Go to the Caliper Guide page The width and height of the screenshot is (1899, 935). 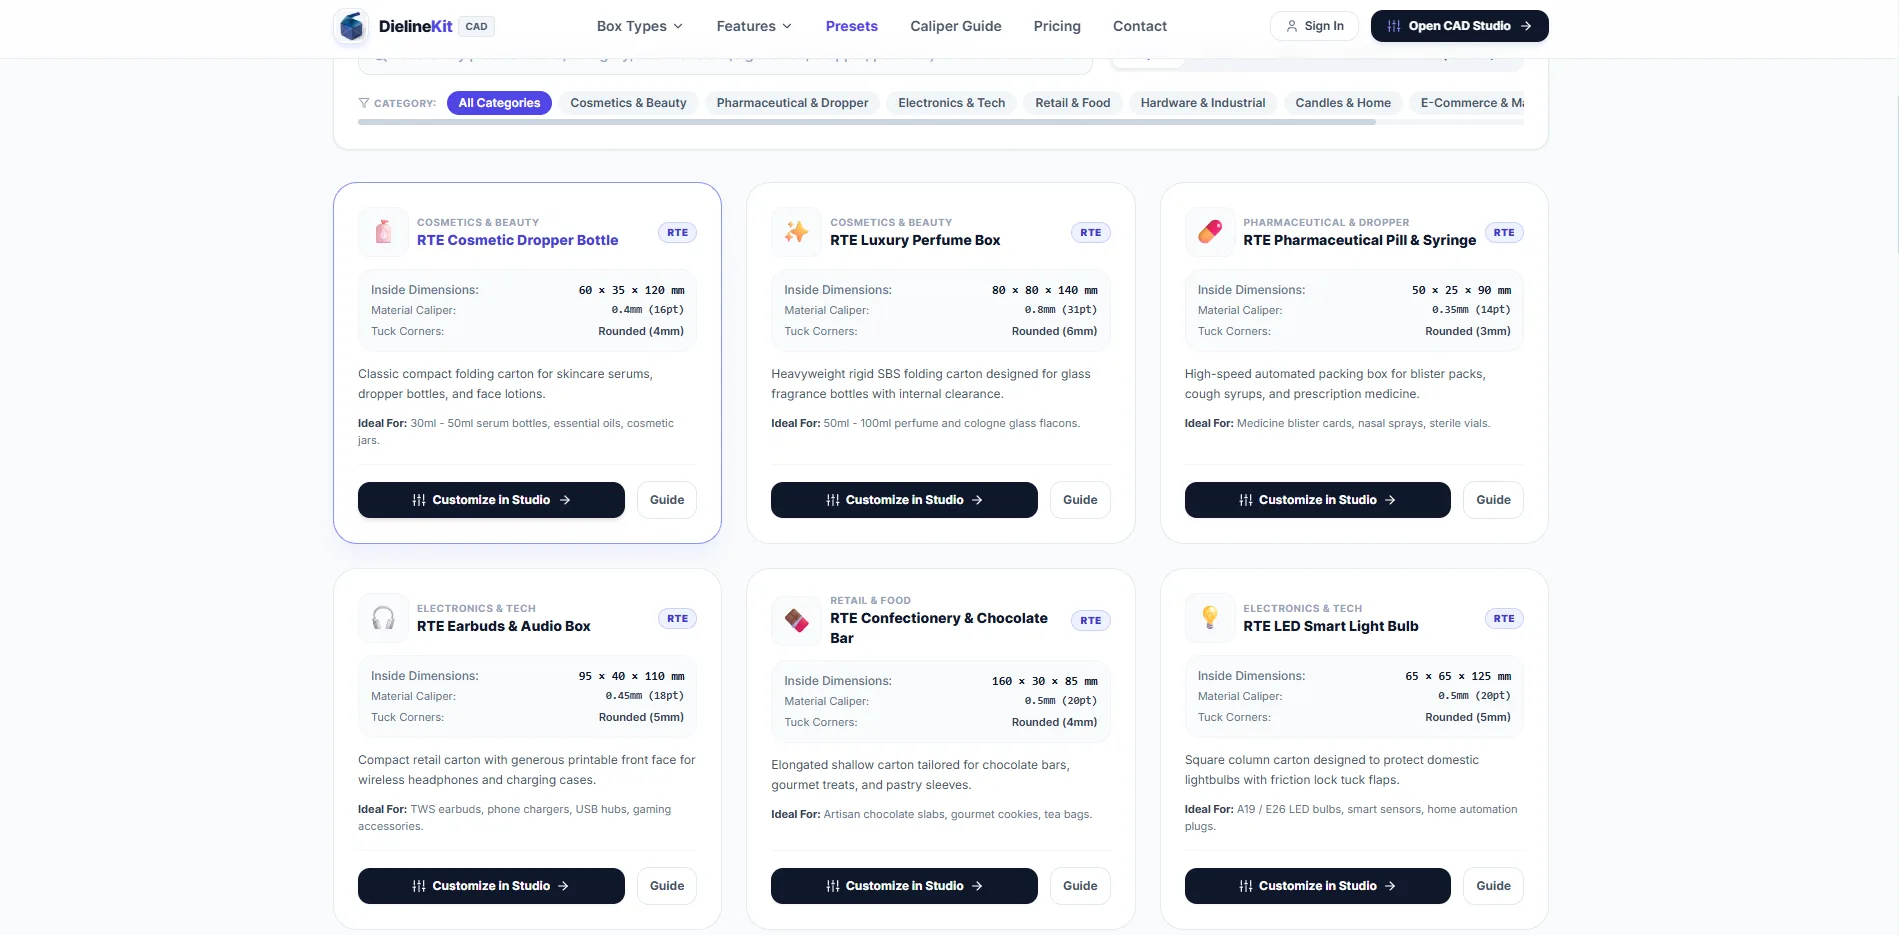click(x=956, y=26)
